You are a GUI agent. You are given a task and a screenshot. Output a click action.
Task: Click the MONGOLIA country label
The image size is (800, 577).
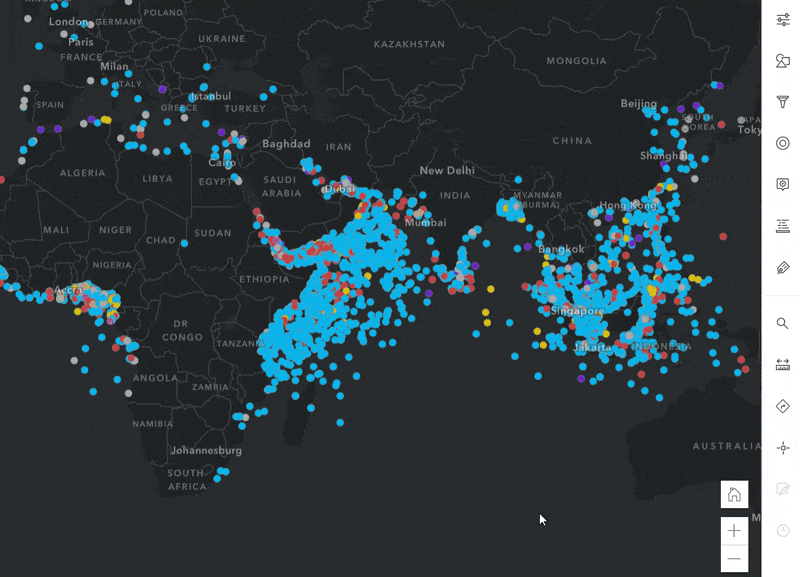(x=577, y=61)
